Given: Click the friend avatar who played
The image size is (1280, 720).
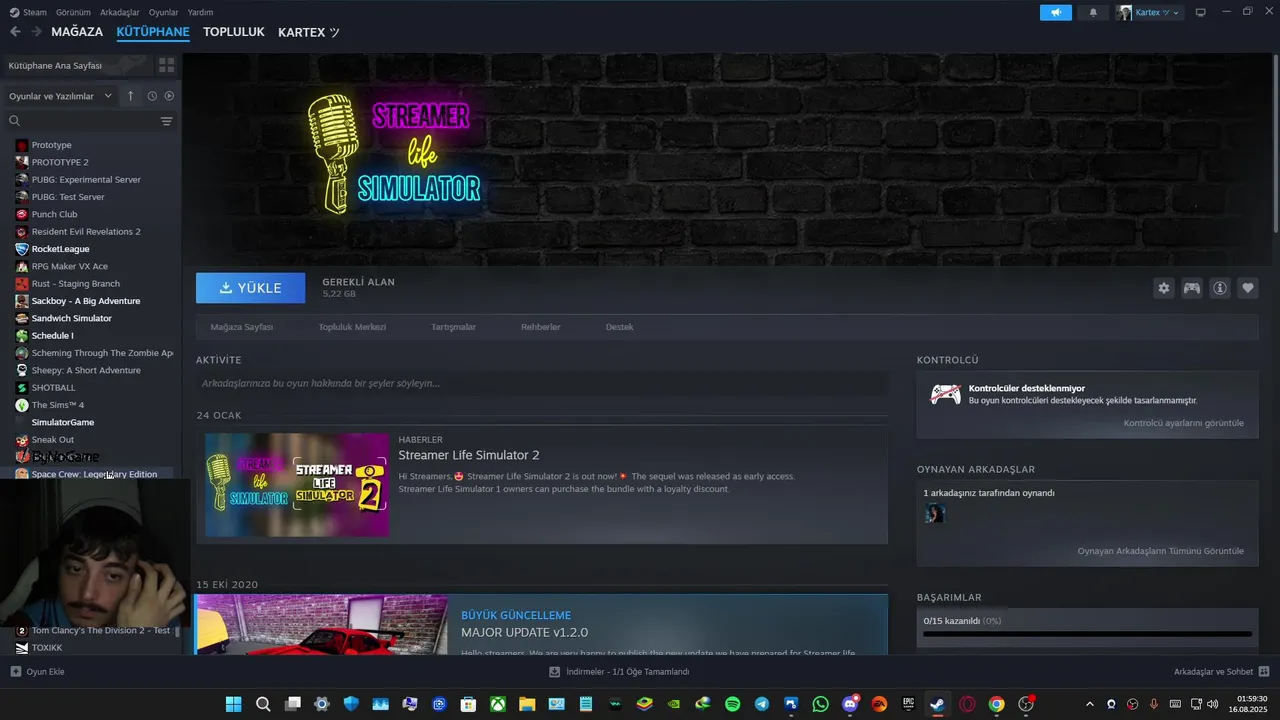Looking at the screenshot, I should coord(935,514).
